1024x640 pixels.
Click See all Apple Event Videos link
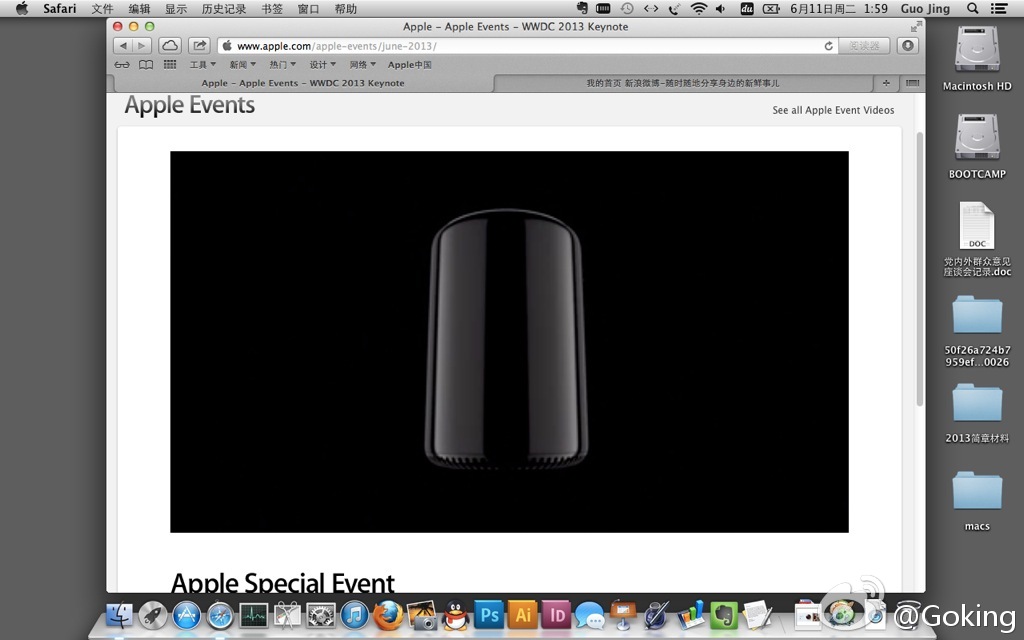pos(833,110)
